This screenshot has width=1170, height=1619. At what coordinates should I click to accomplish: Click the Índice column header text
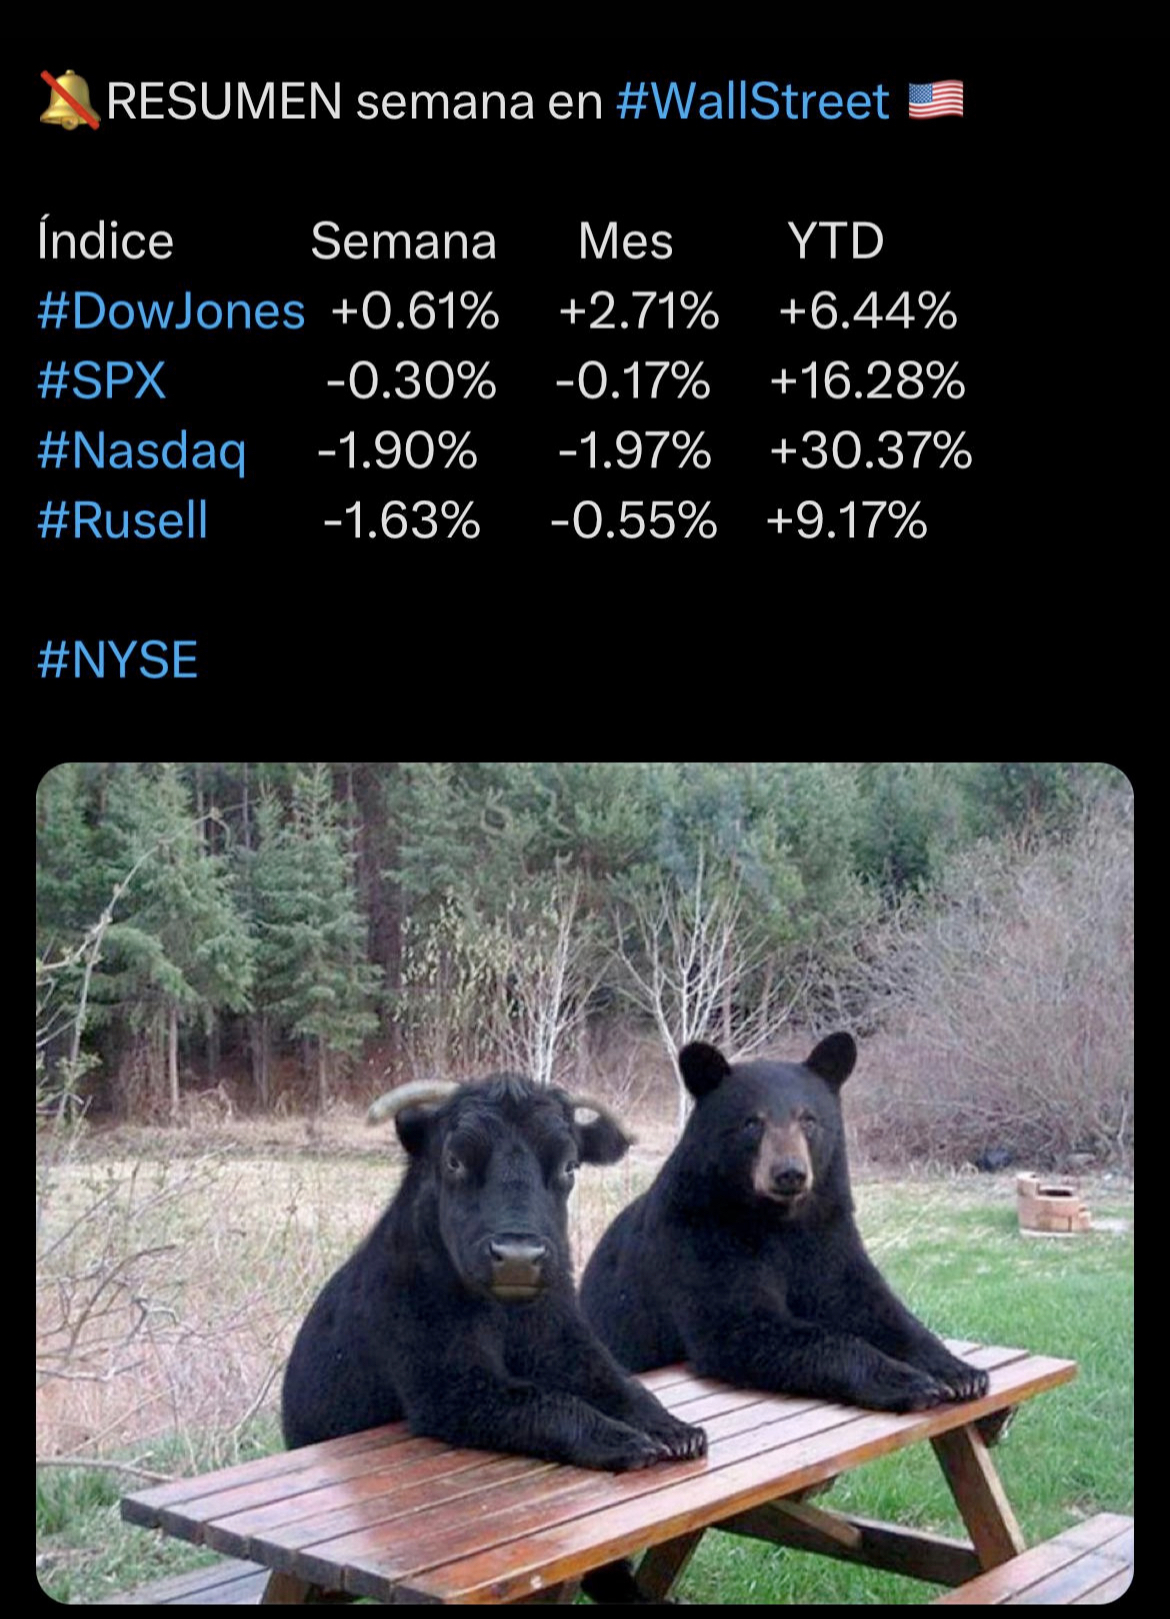click(105, 241)
